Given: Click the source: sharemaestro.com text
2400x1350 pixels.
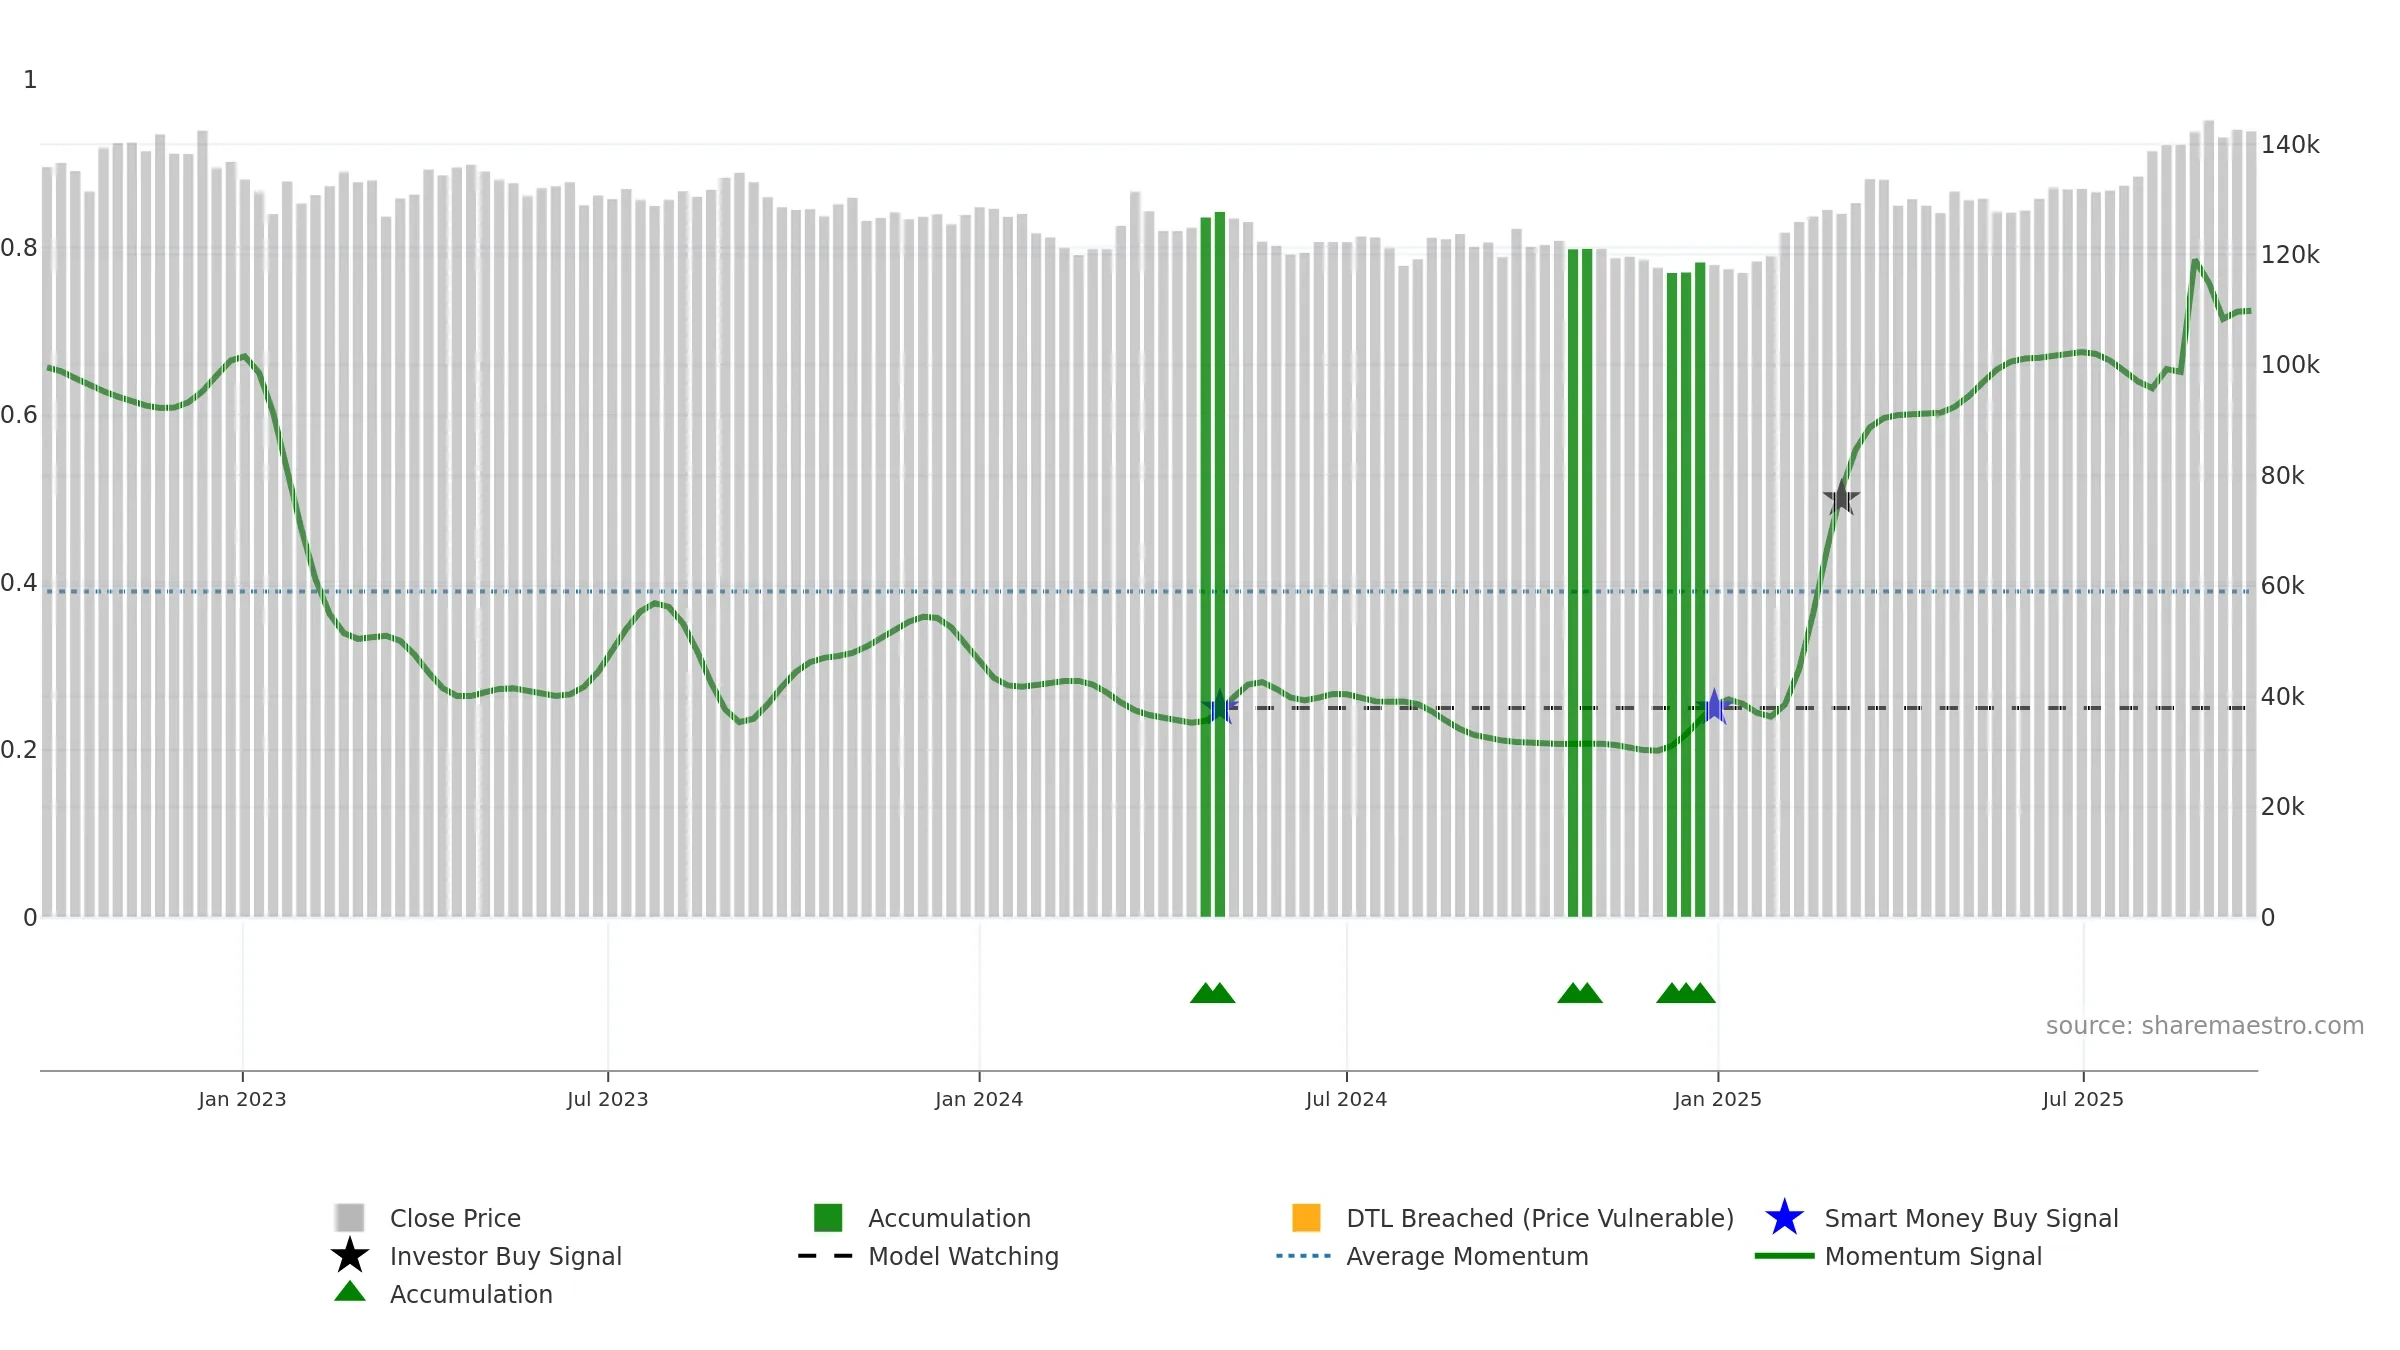Looking at the screenshot, I should pyautogui.click(x=2205, y=1026).
